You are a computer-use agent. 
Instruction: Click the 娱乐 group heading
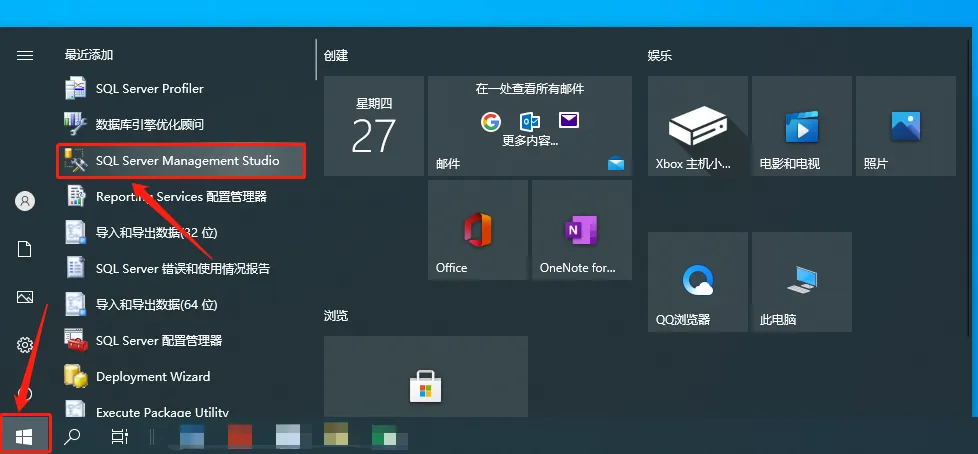(x=660, y=56)
